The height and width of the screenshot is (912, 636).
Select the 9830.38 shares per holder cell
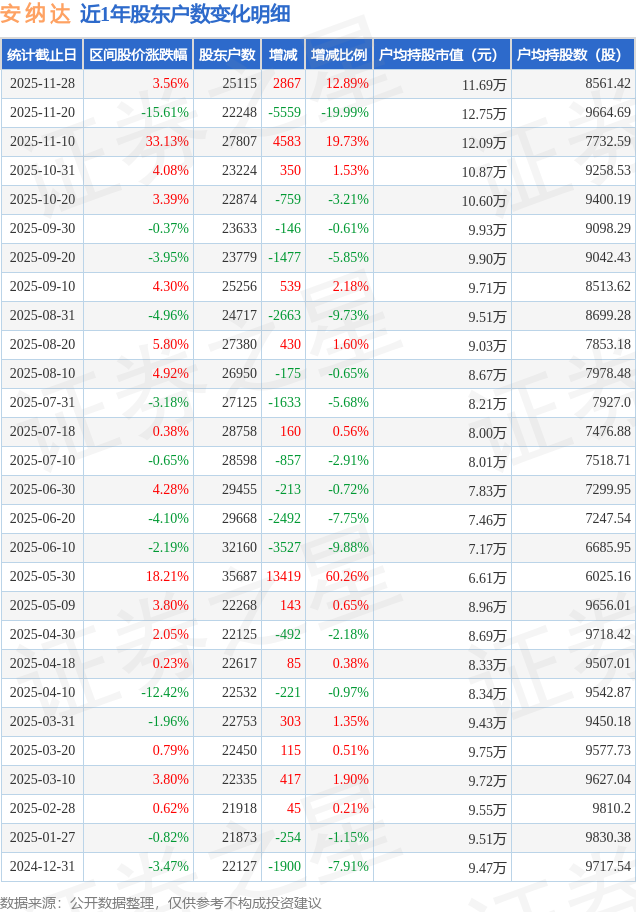(607, 838)
